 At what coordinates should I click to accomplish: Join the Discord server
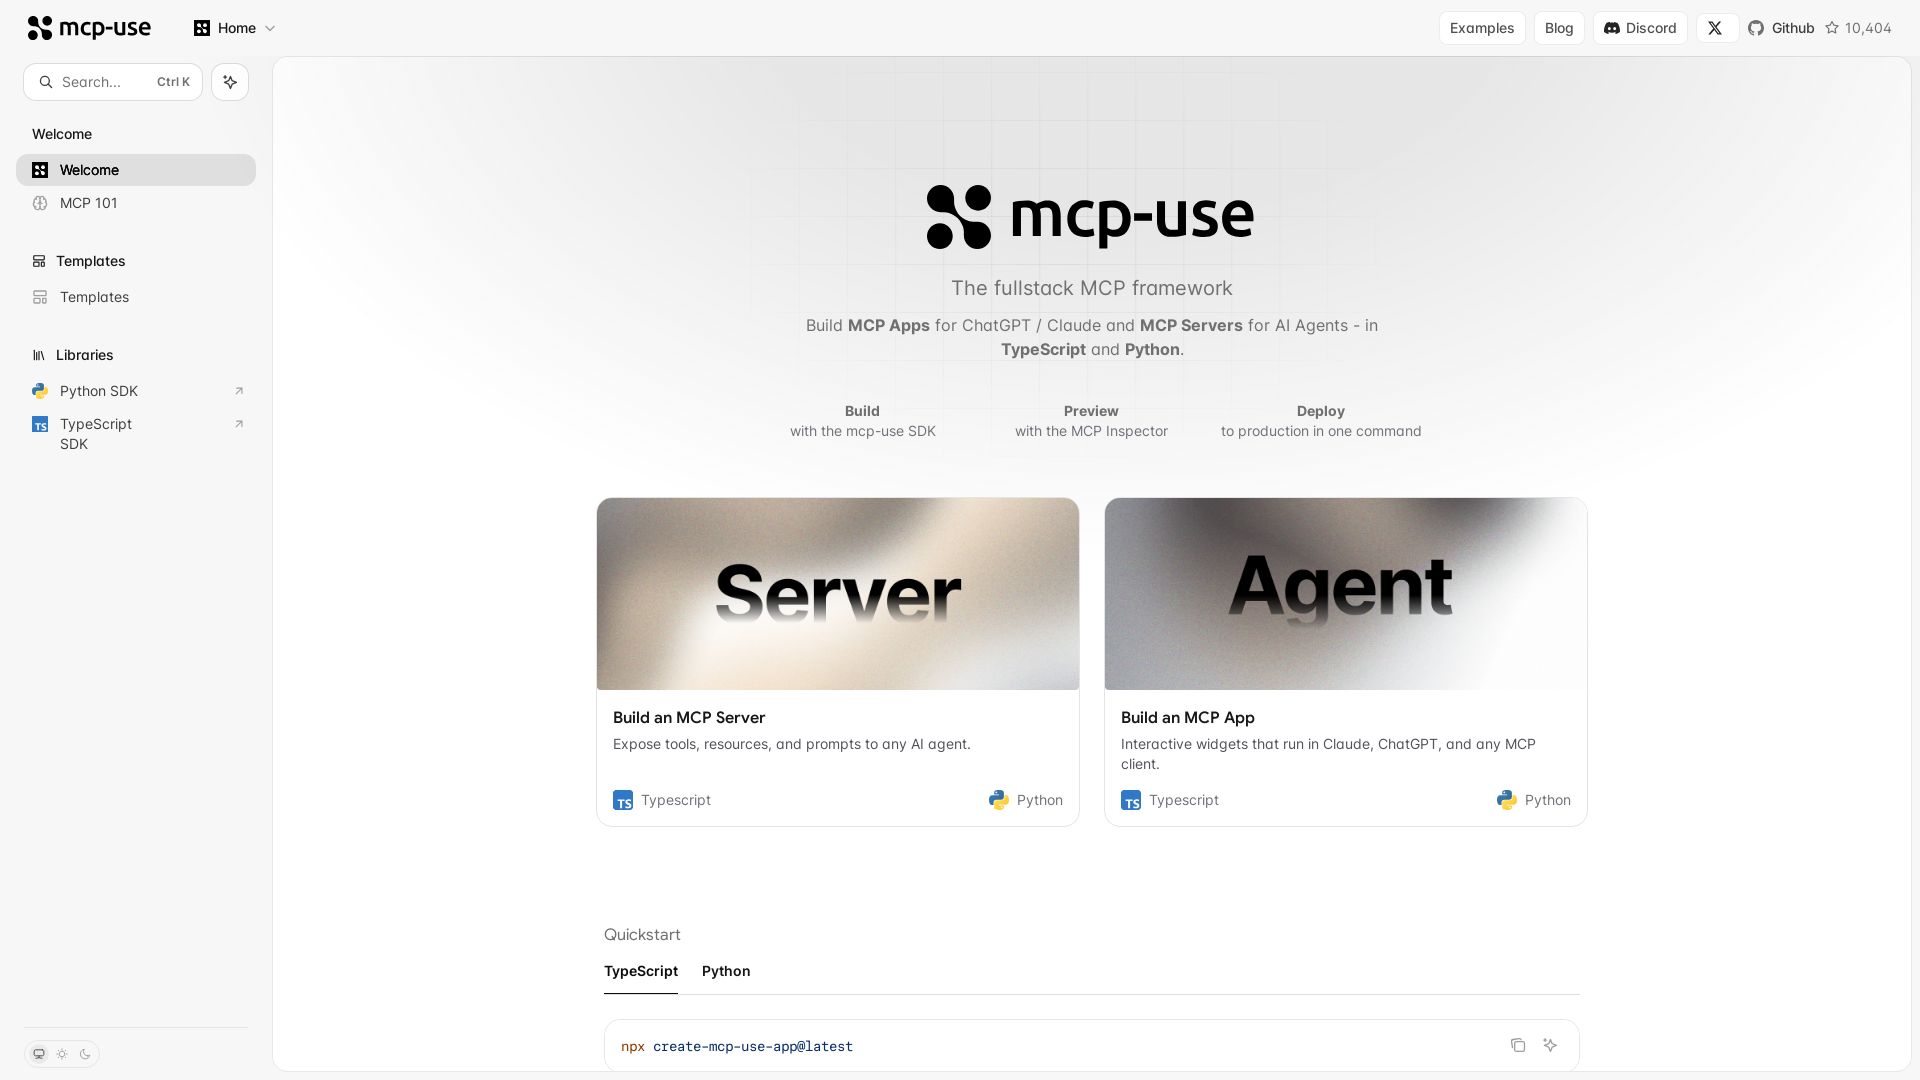click(x=1640, y=28)
